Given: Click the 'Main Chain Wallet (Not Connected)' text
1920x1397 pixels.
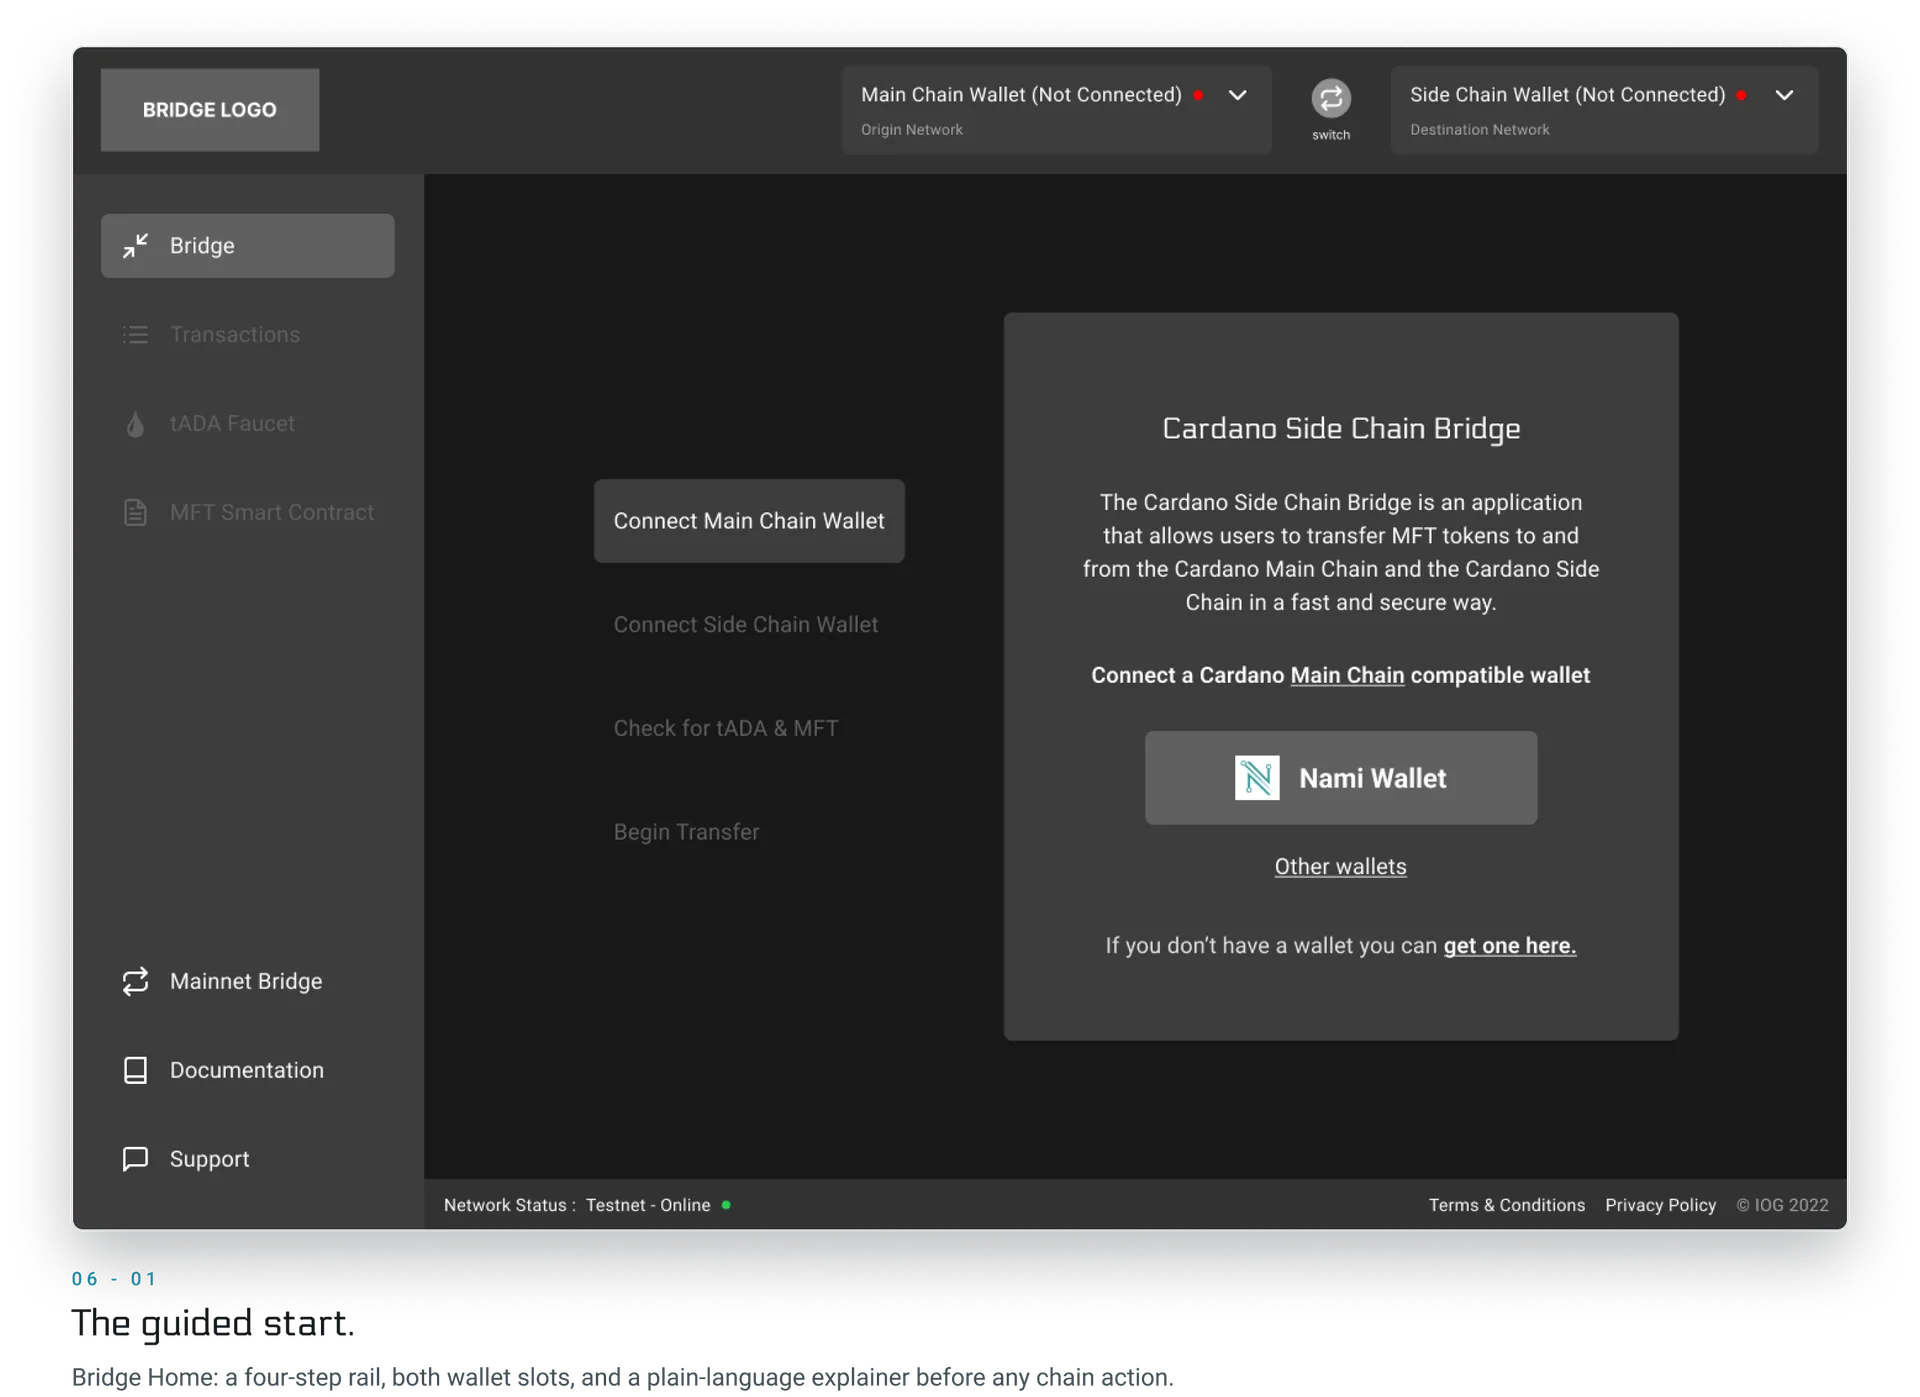Looking at the screenshot, I should 1021,95.
